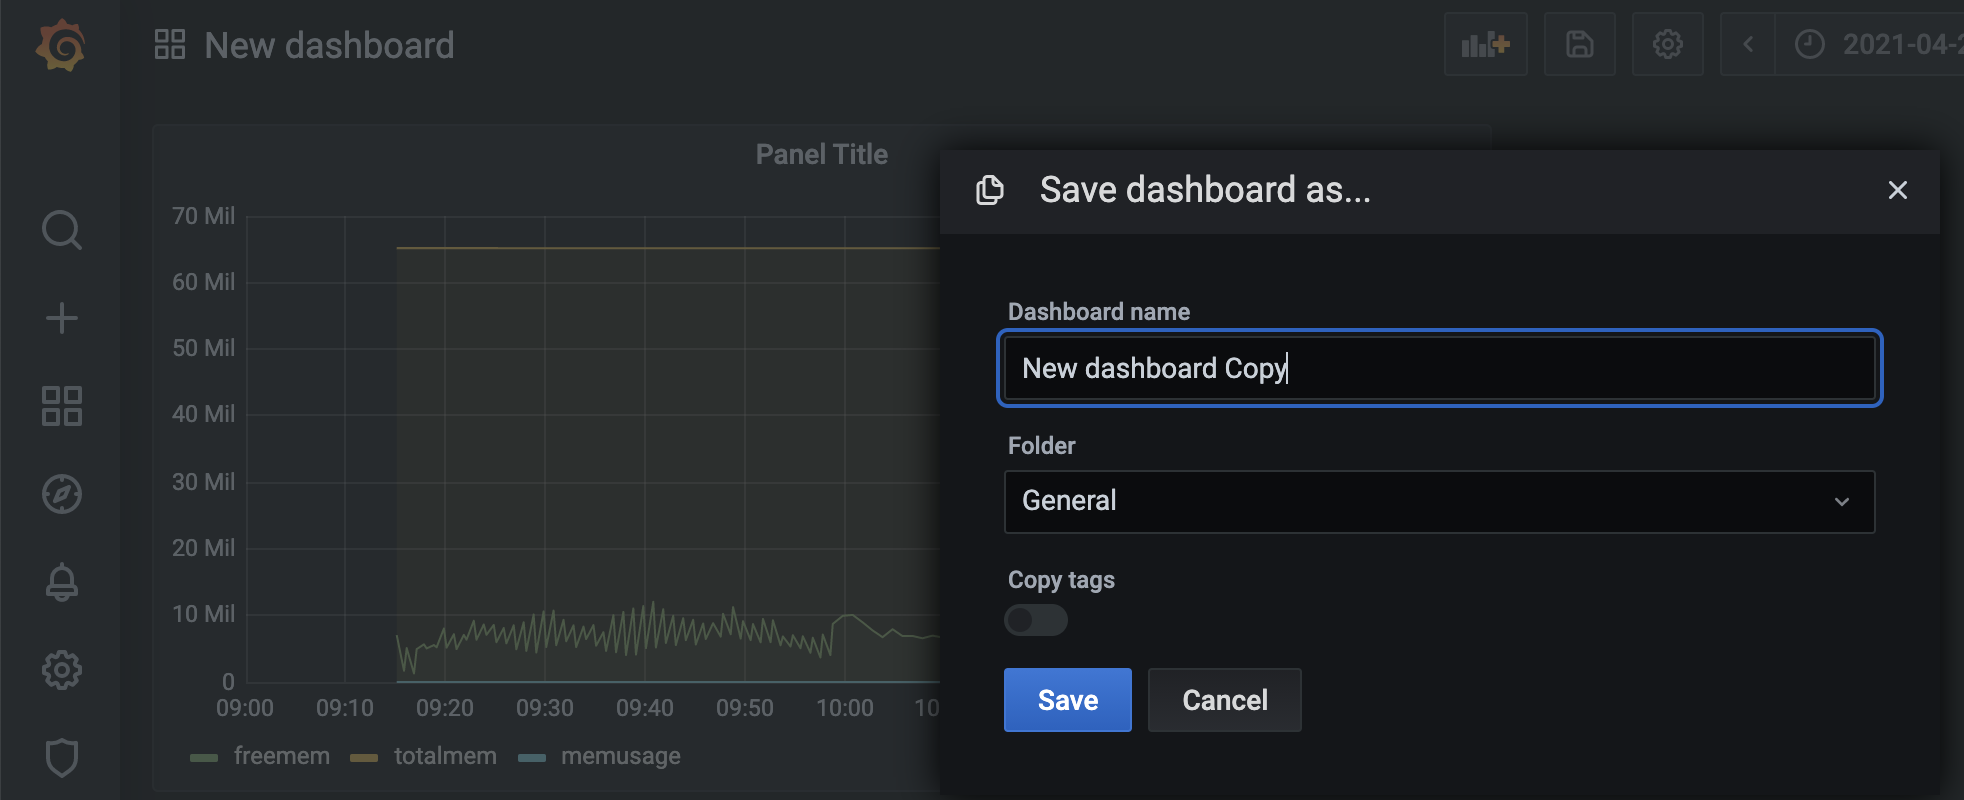Expand the Folder dropdown showing General

point(1438,502)
